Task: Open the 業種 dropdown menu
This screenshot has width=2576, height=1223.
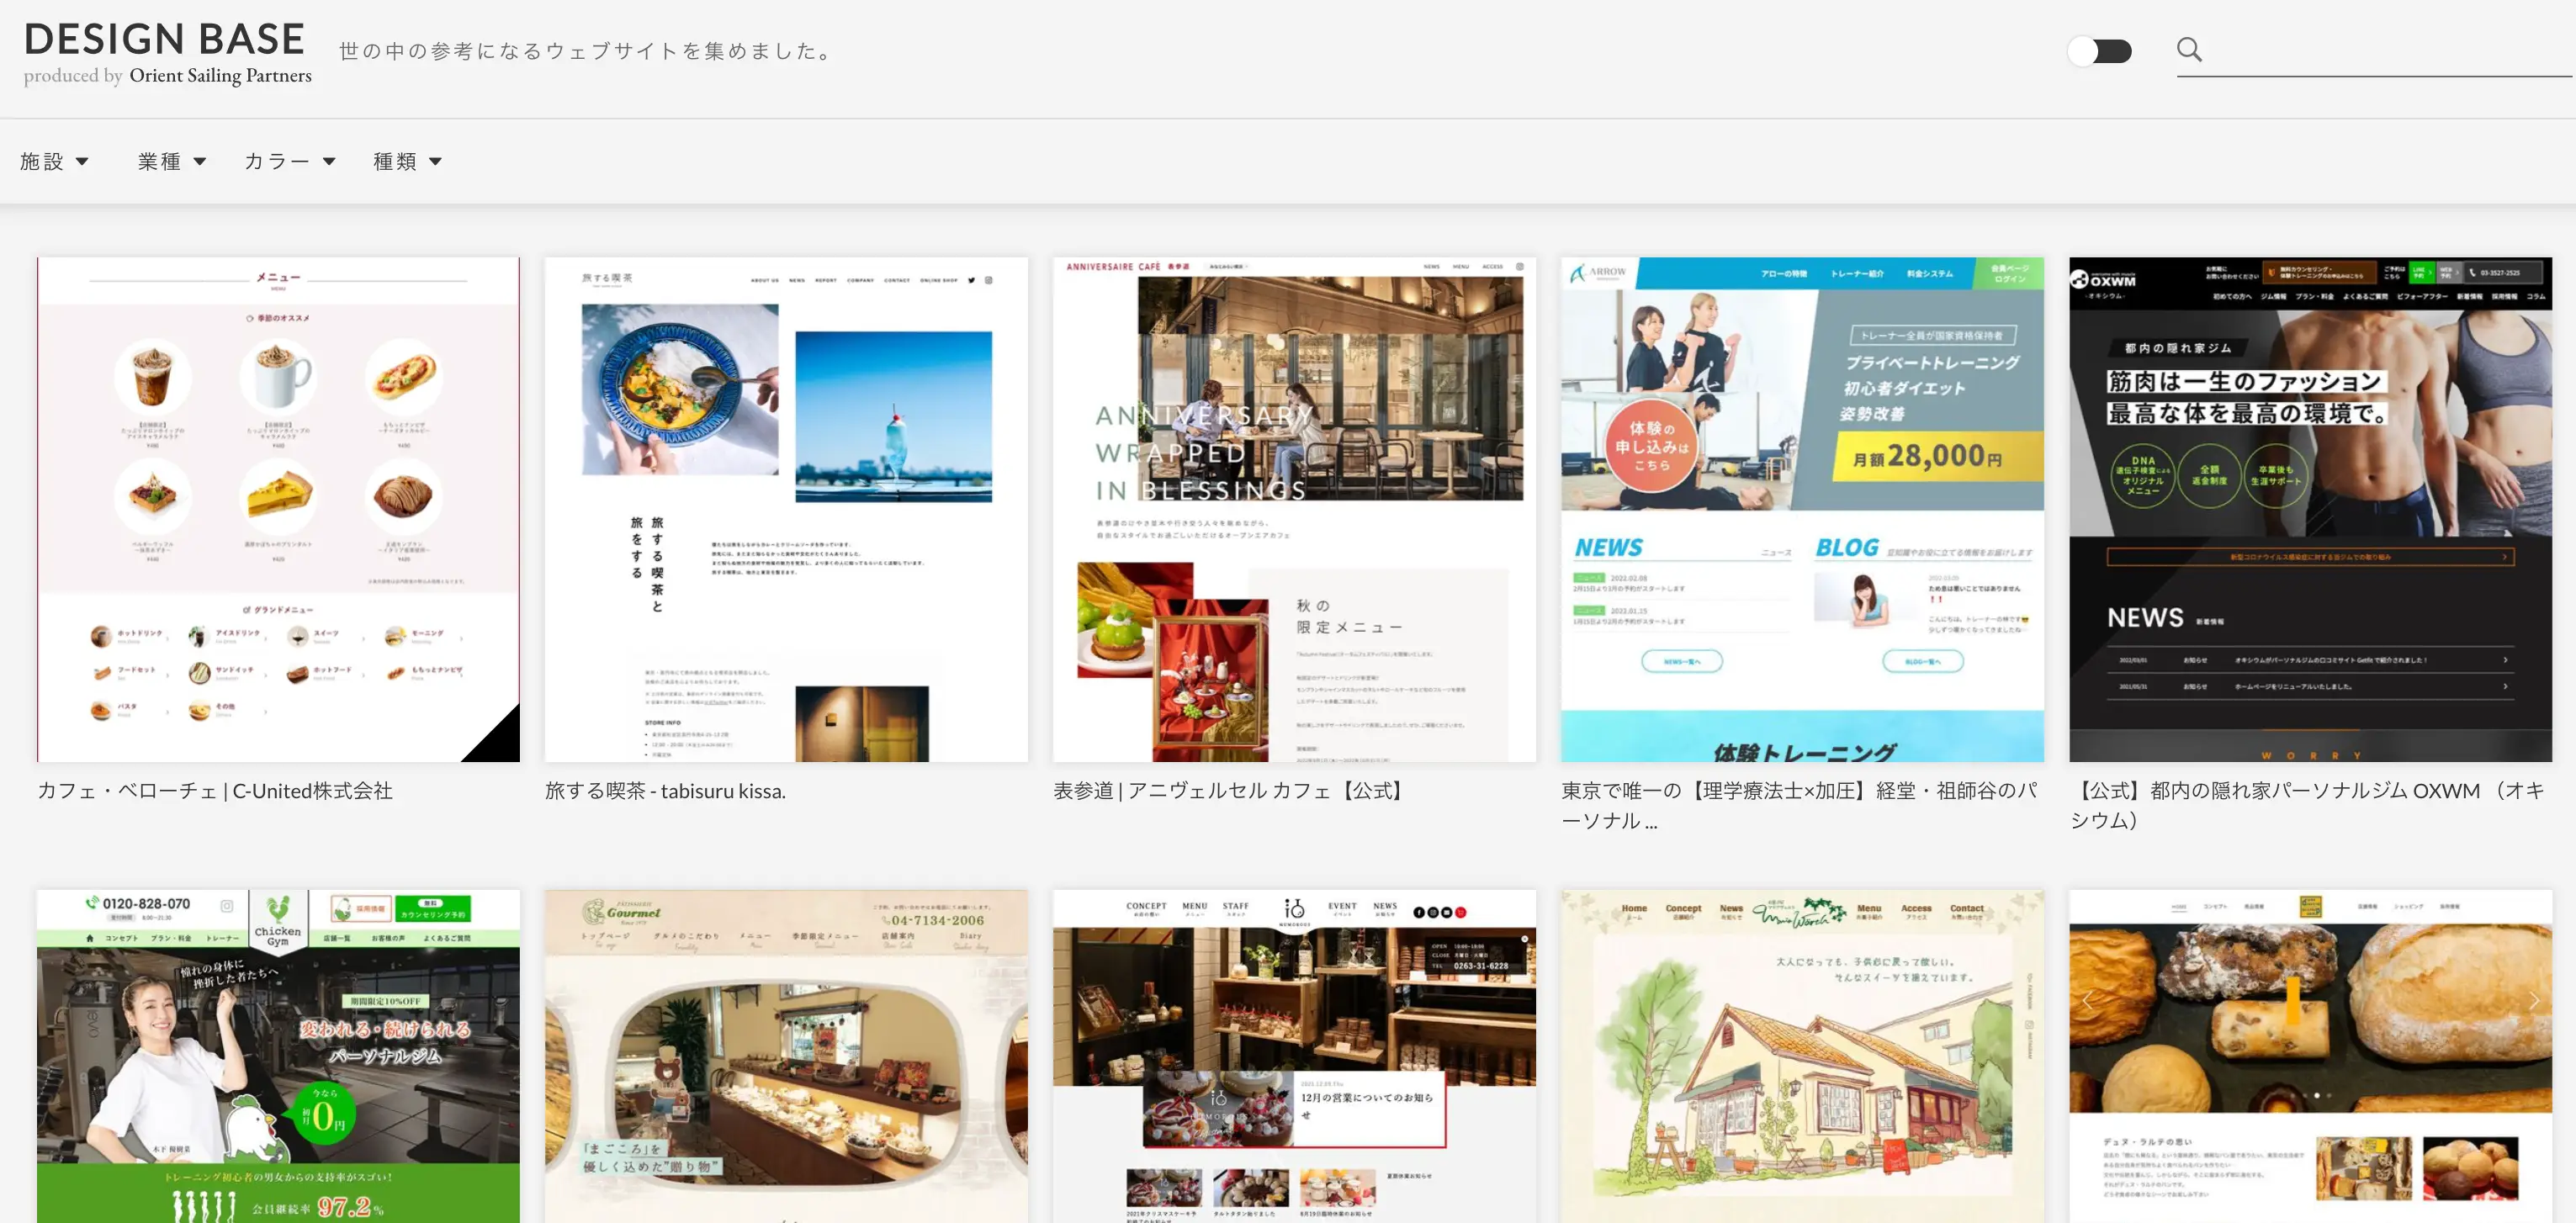Action: pos(171,161)
